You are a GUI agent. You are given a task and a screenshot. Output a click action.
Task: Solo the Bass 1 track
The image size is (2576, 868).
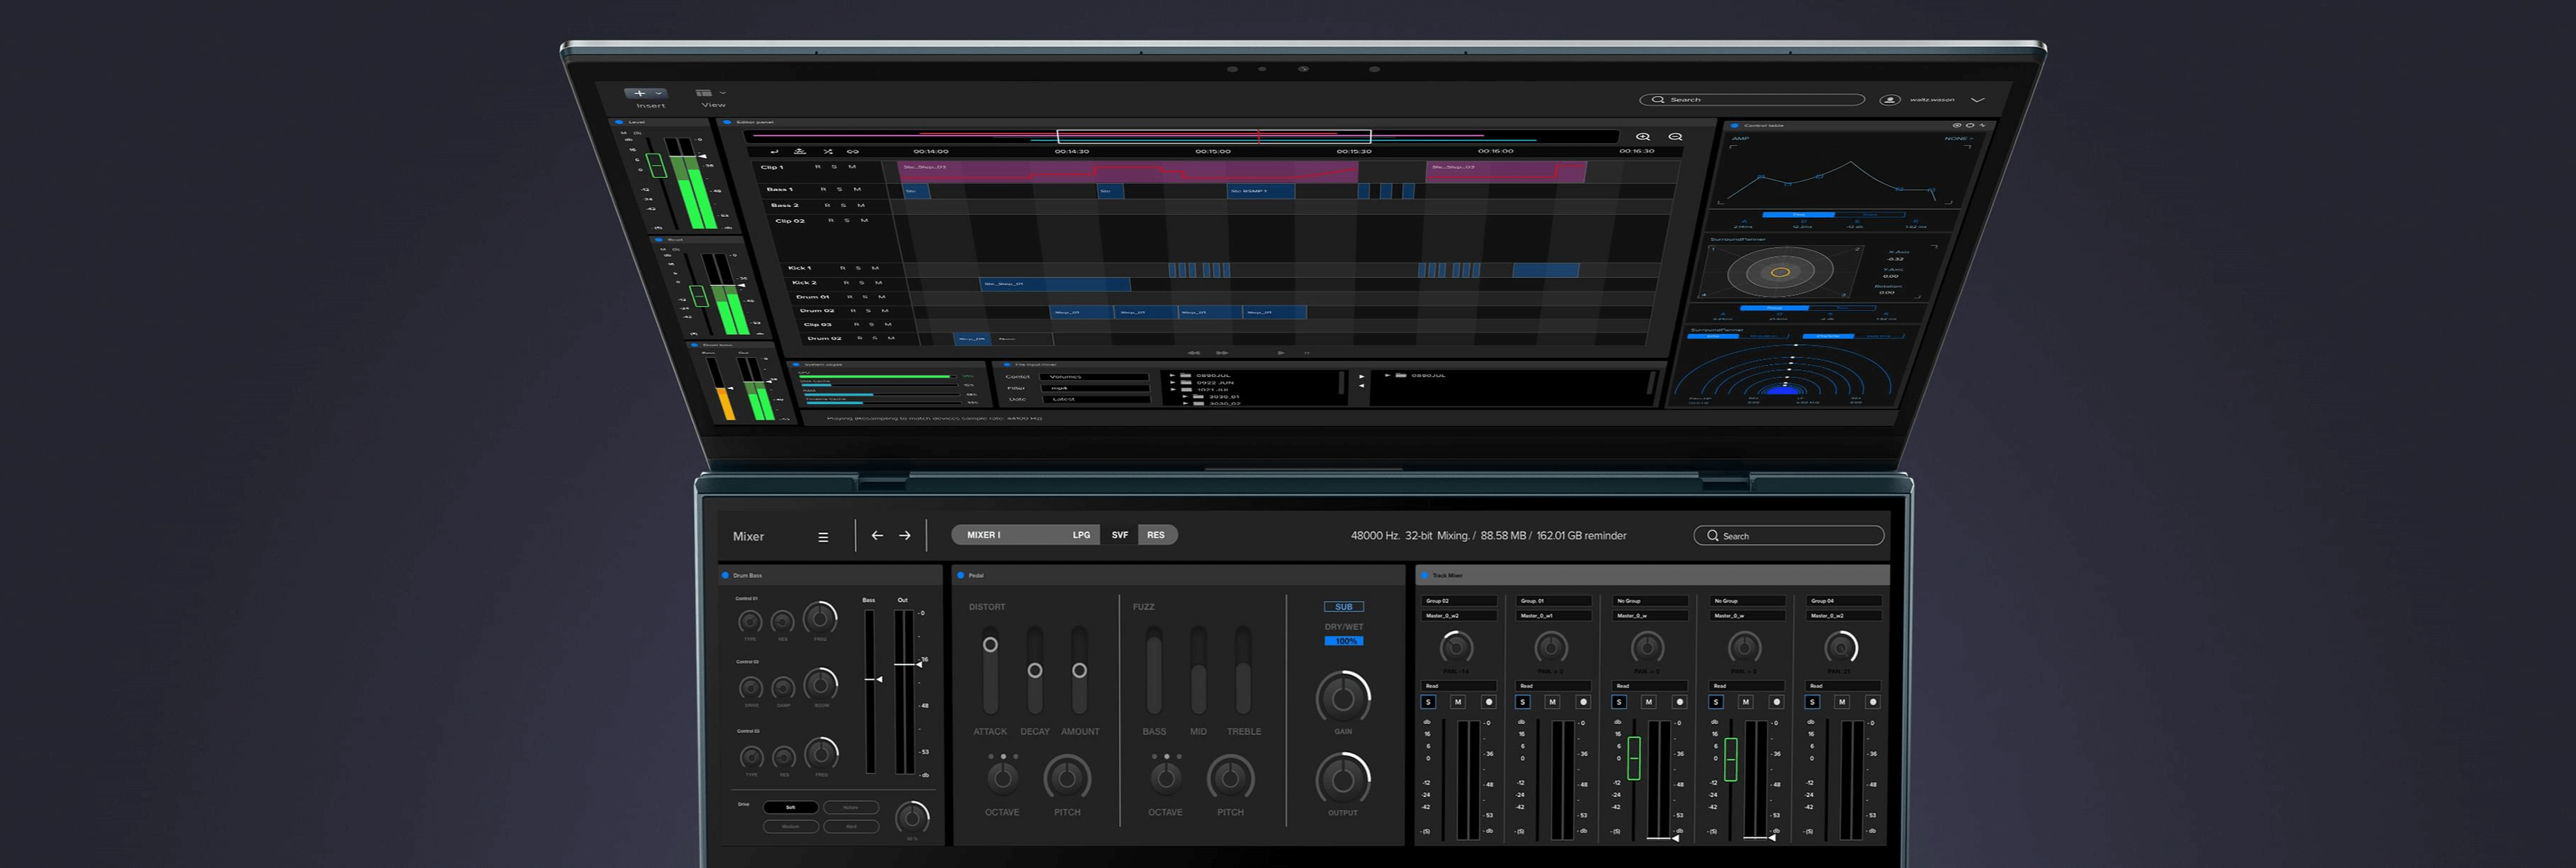point(840,189)
